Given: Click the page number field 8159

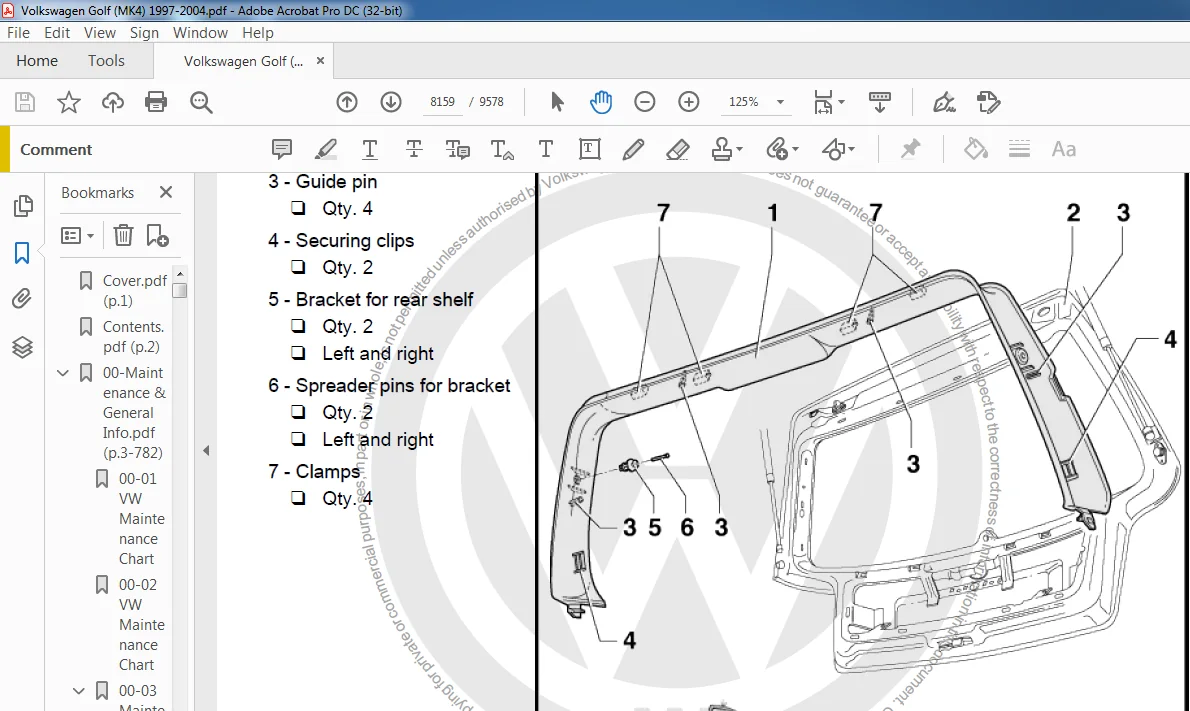Looking at the screenshot, I should point(442,102).
